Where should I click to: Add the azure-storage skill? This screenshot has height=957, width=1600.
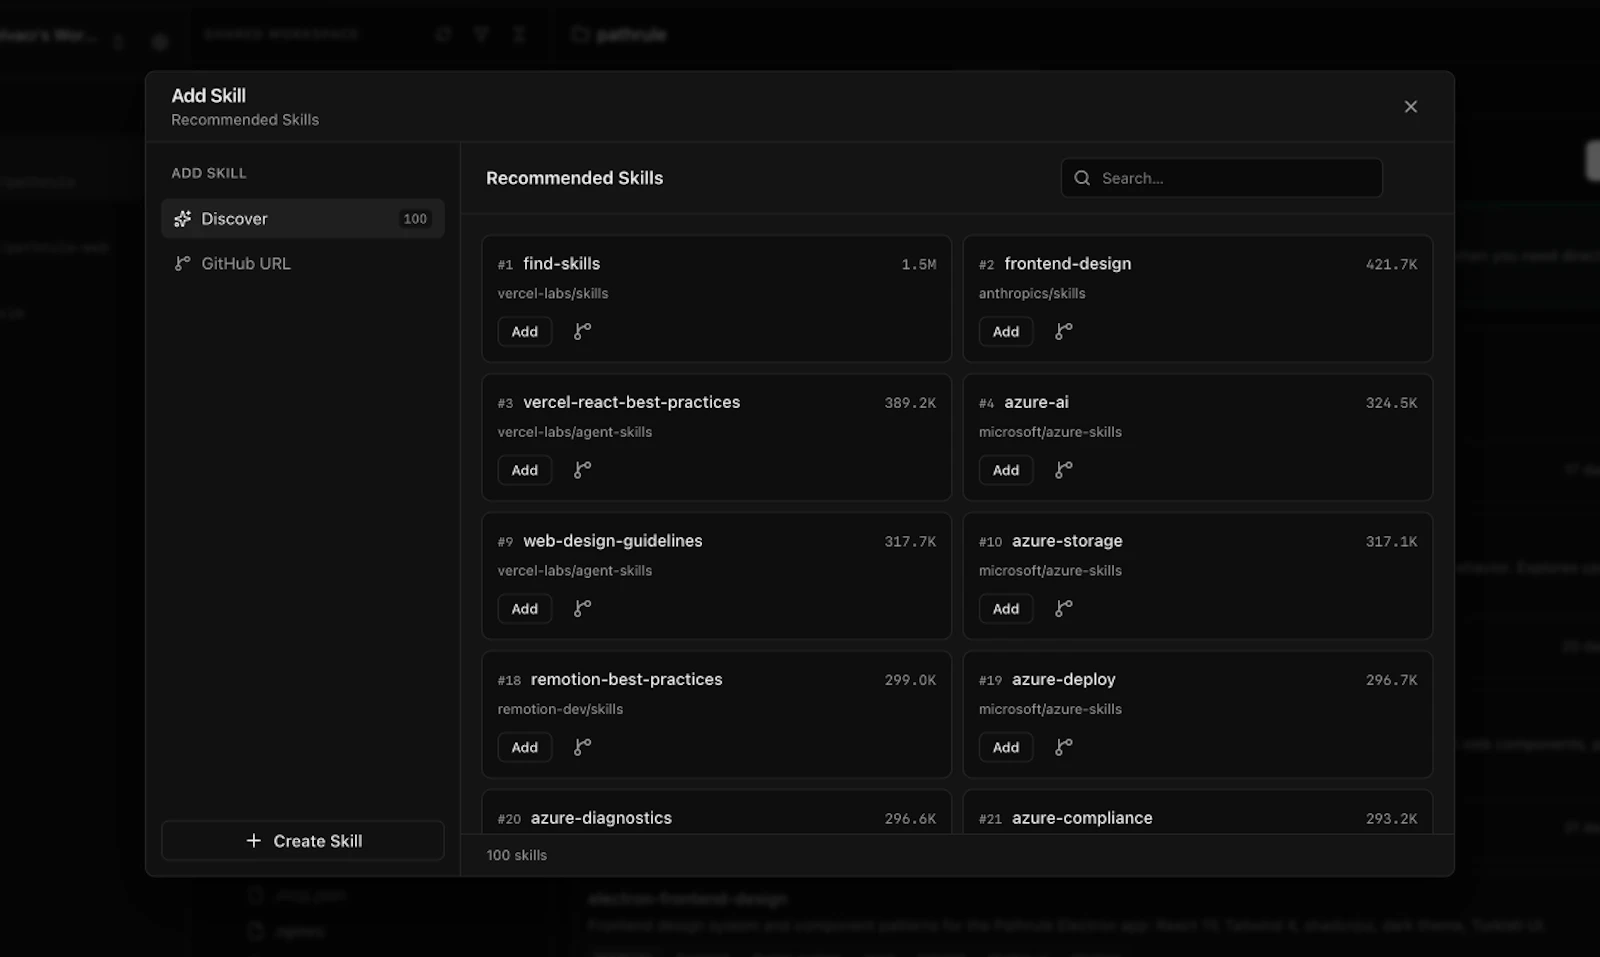(x=1006, y=608)
